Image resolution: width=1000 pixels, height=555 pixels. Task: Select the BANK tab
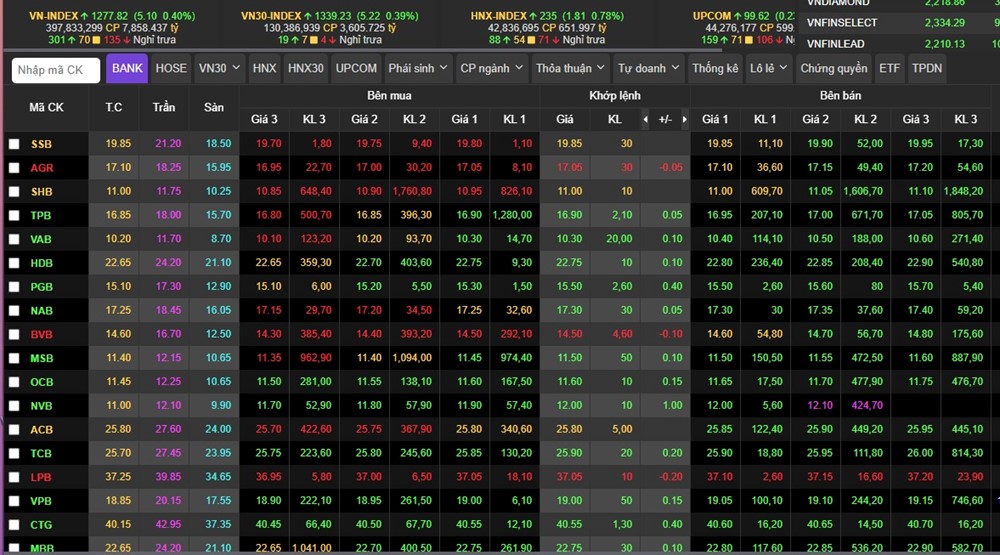tap(127, 68)
